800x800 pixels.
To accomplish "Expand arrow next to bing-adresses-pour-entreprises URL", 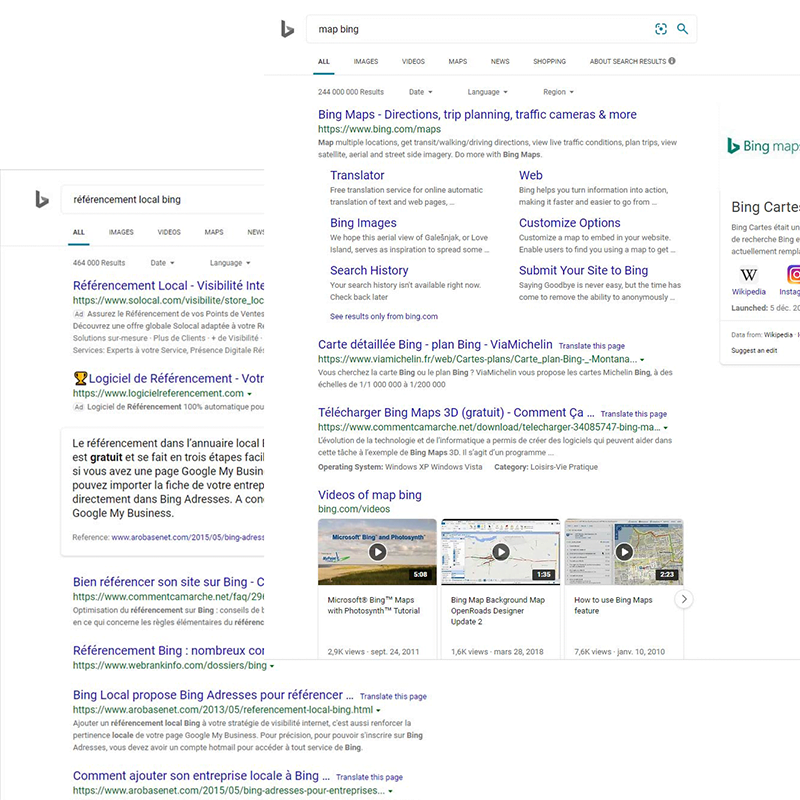I will tap(390, 791).
